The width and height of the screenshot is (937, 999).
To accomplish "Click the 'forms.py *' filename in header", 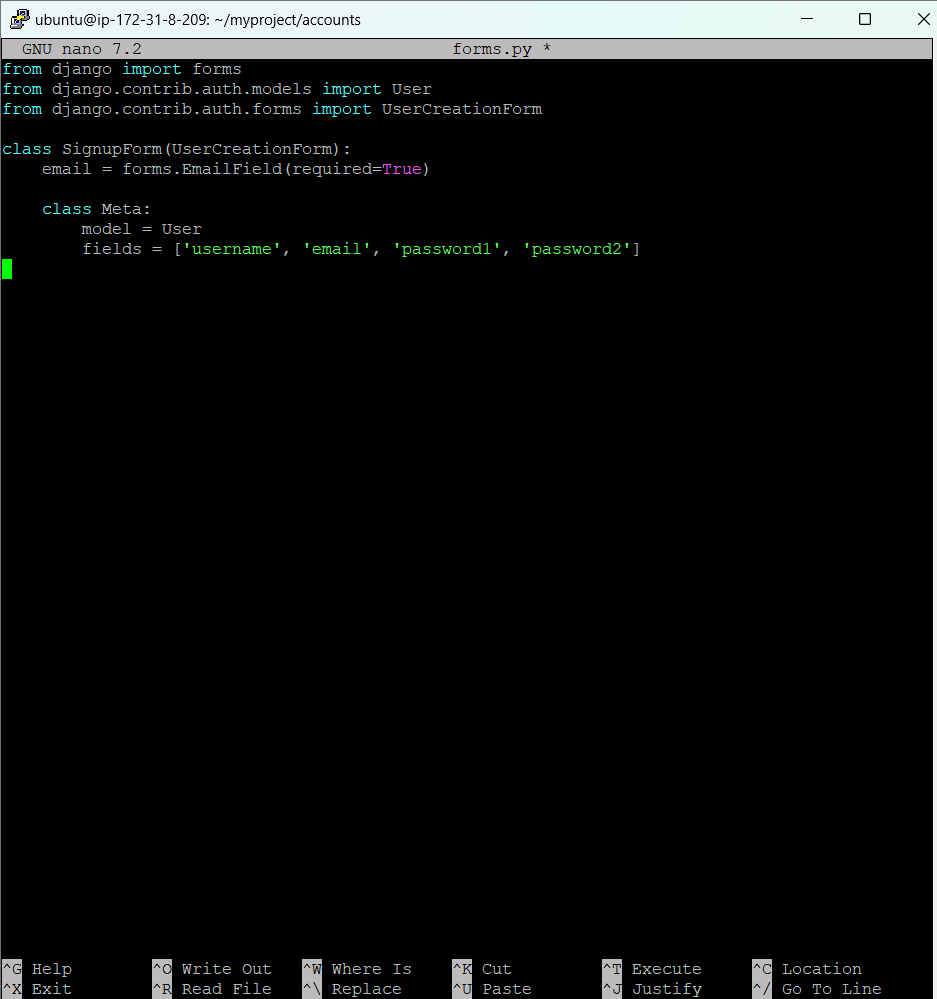I will tap(501, 49).
